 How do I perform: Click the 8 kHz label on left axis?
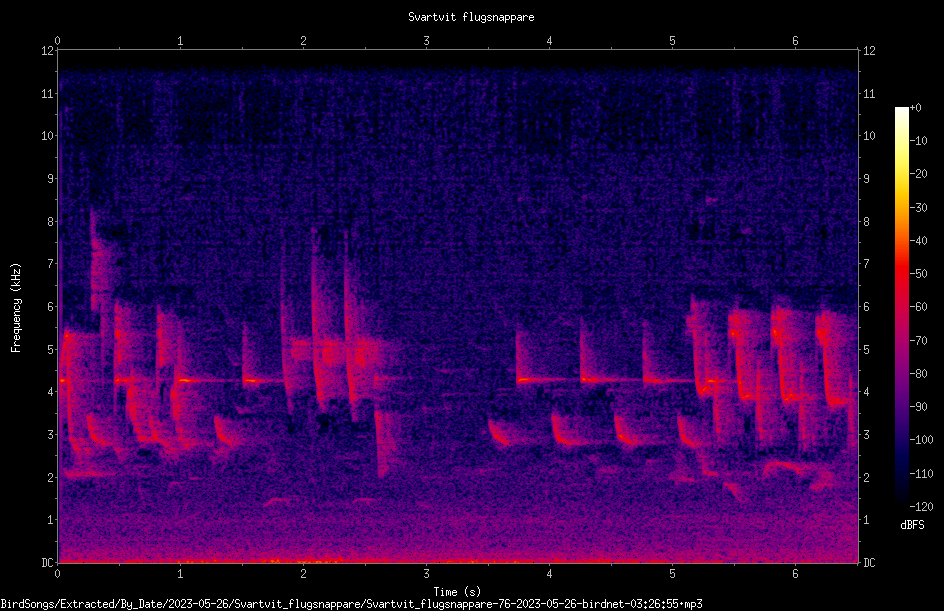(51, 222)
